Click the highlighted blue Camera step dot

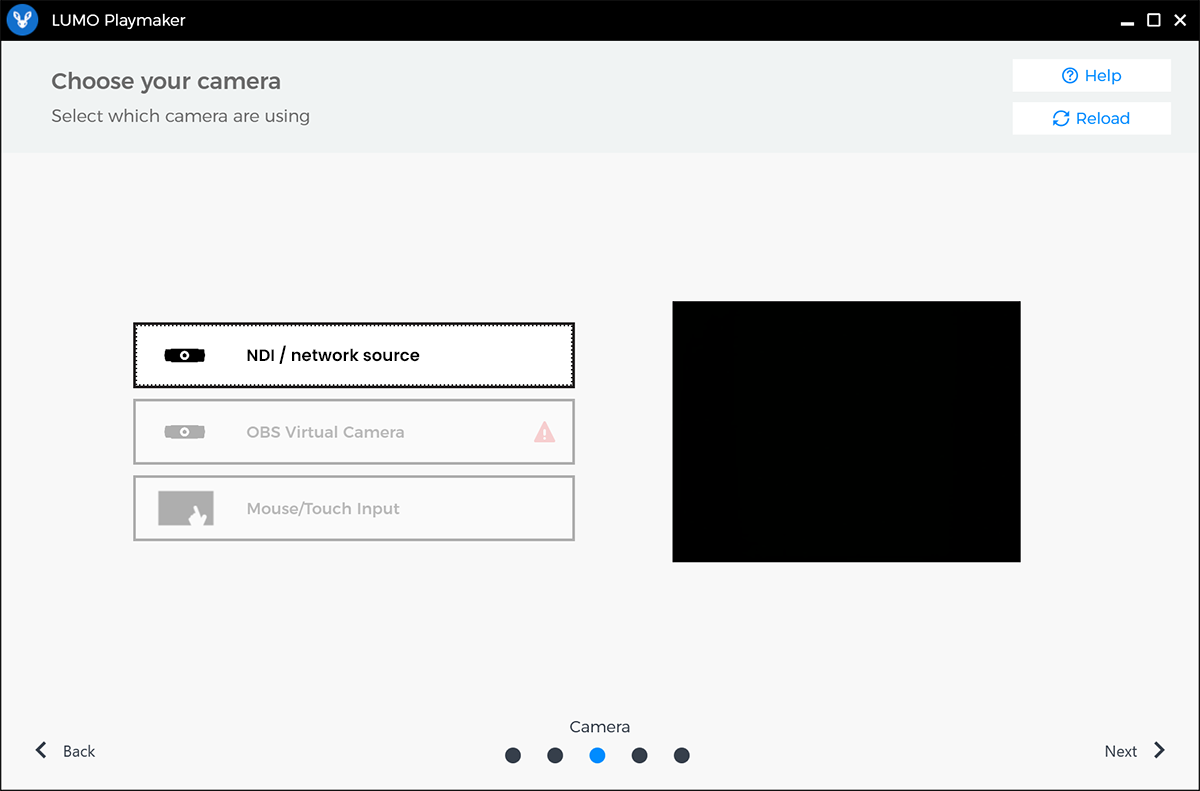(597, 756)
